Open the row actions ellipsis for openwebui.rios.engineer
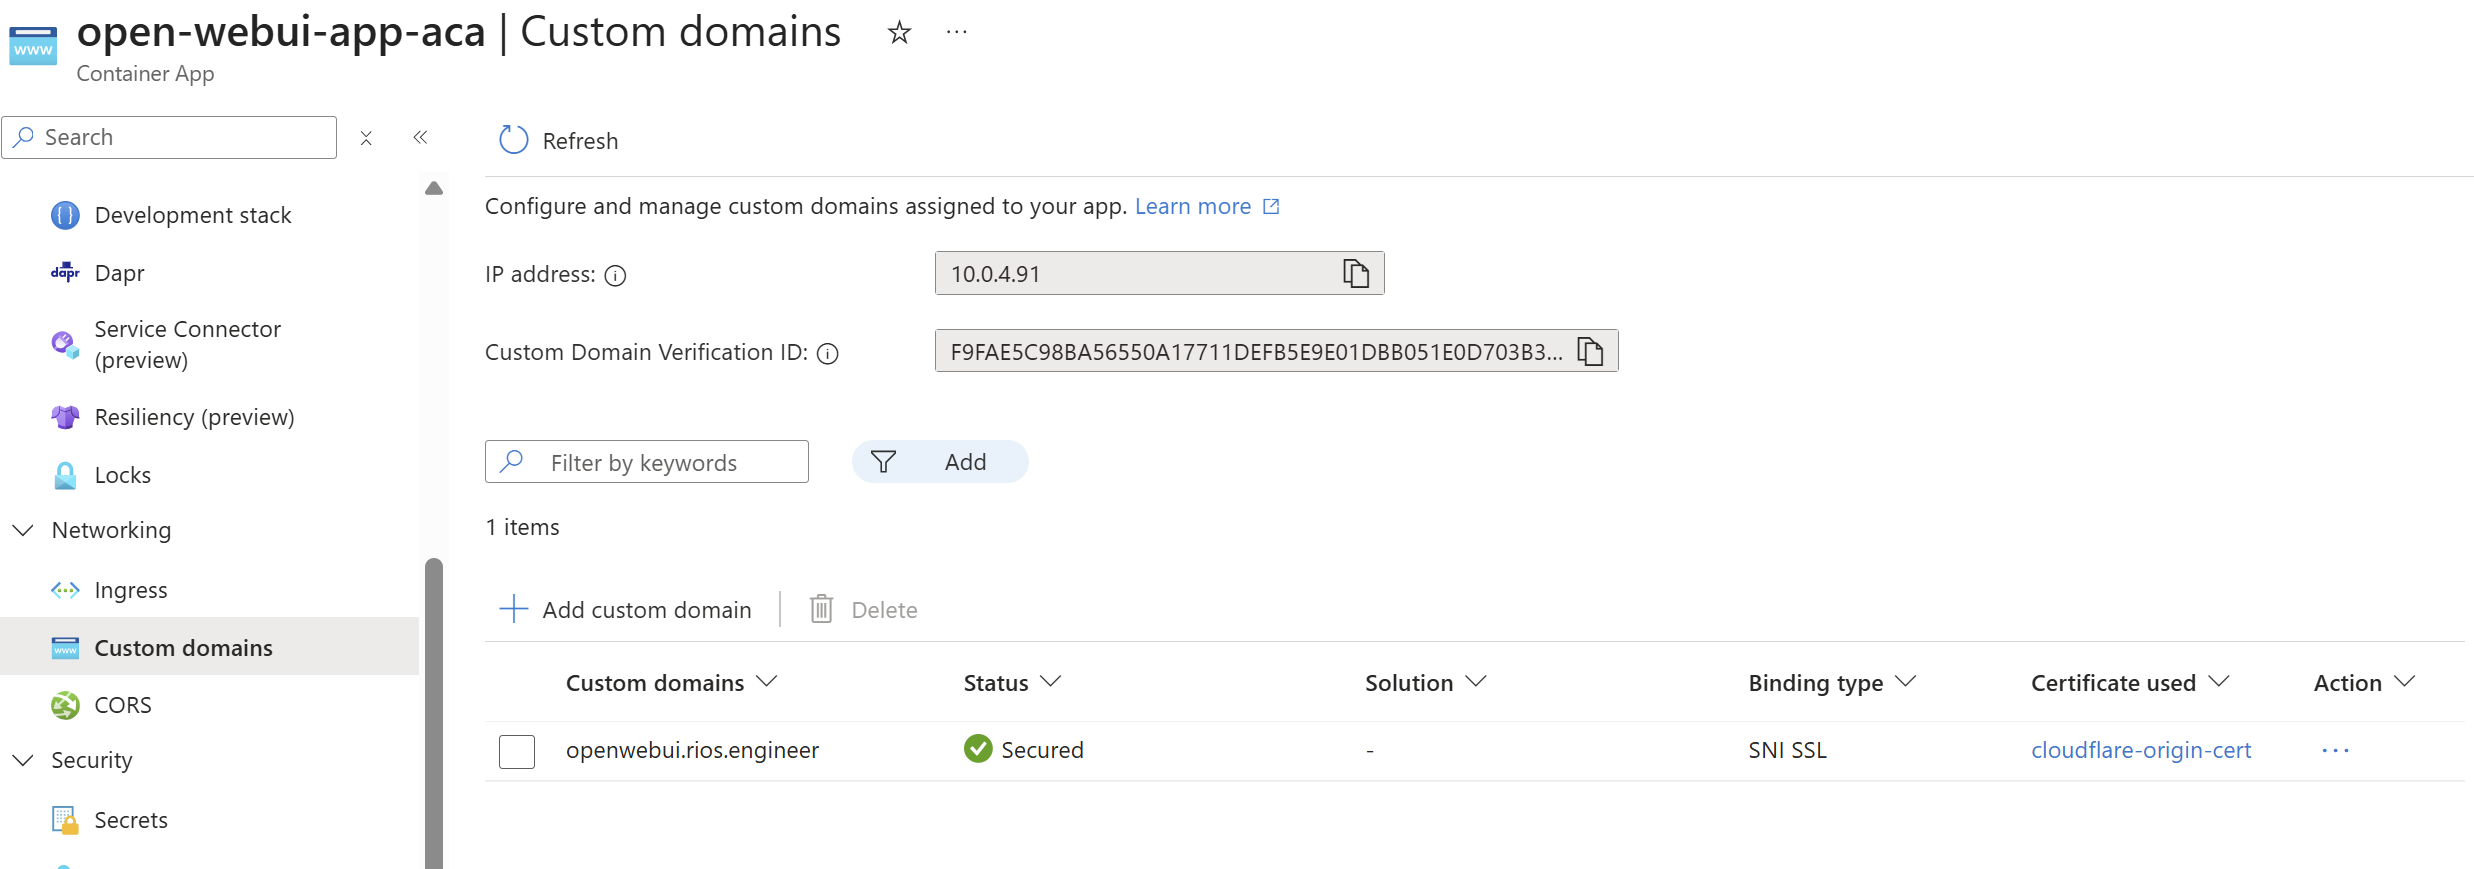This screenshot has height=869, width=2474. tap(2335, 750)
